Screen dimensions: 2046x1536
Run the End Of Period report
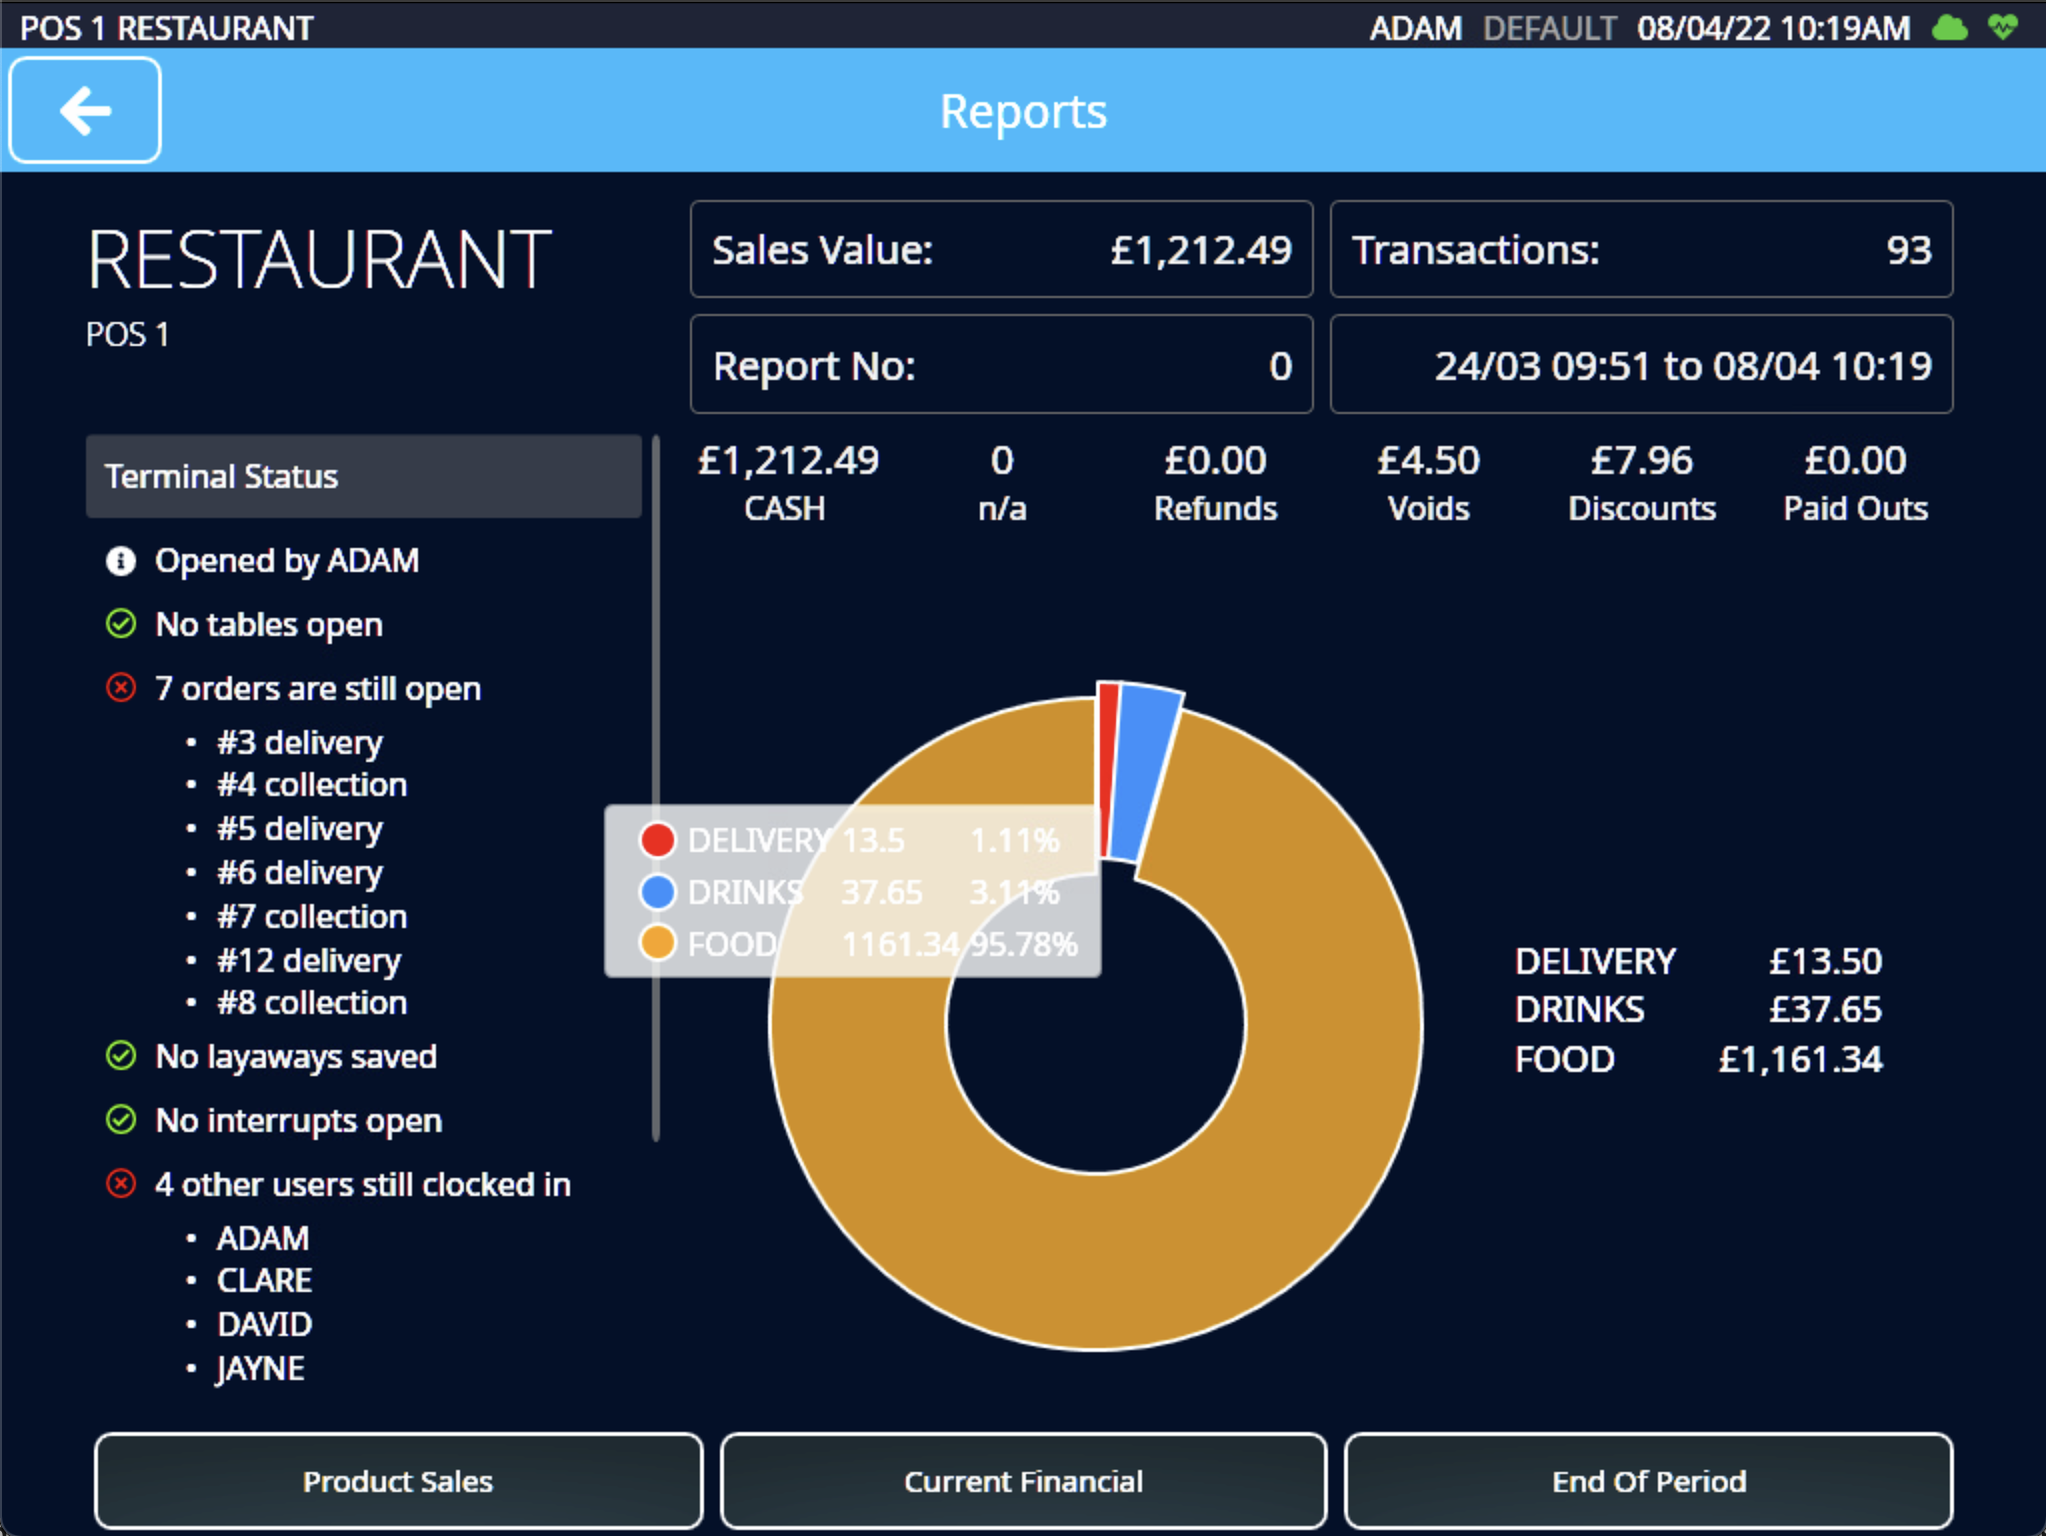coord(1648,1481)
